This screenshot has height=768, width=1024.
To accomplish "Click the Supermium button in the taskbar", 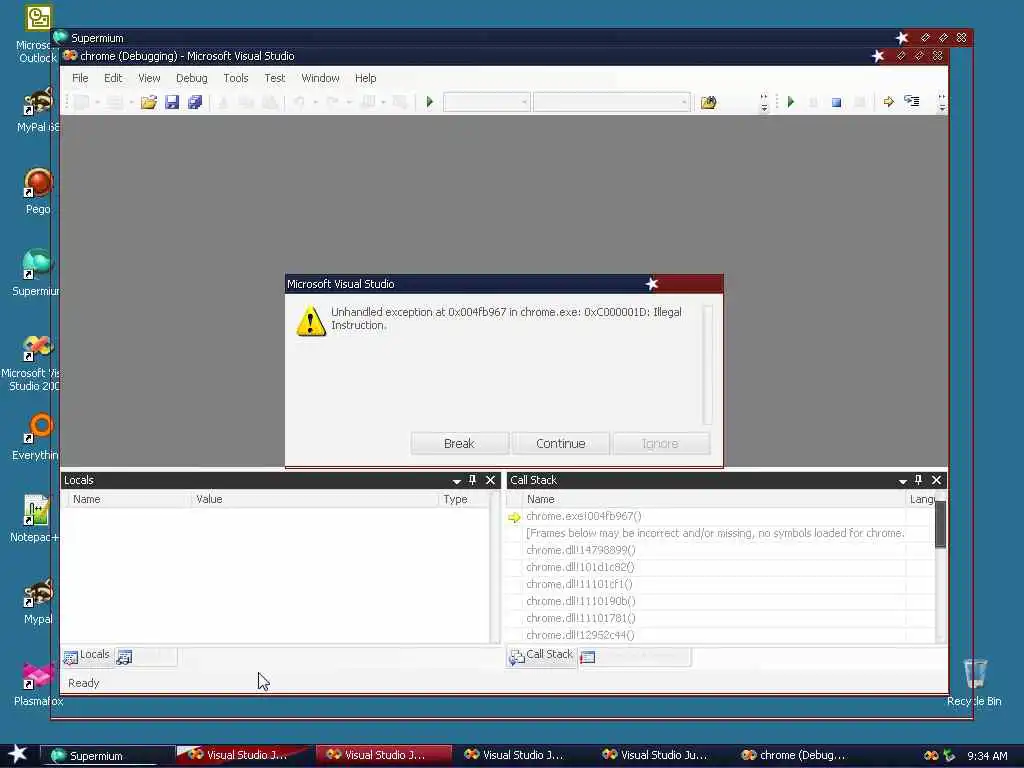I will [107, 755].
